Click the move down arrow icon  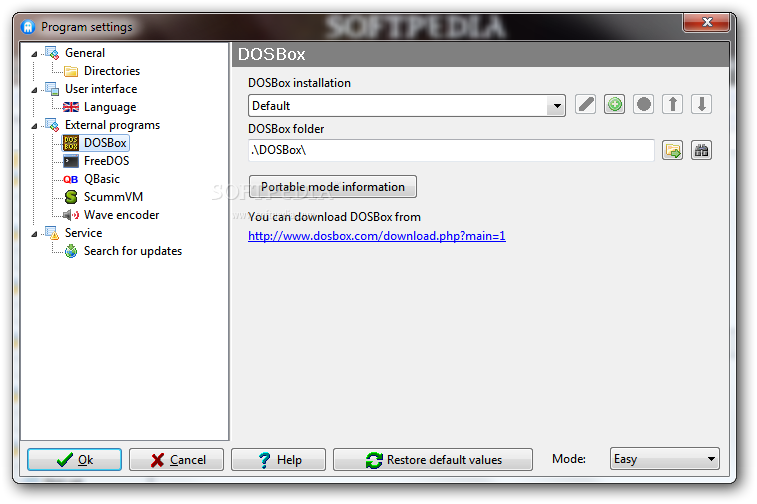pyautogui.click(x=701, y=104)
